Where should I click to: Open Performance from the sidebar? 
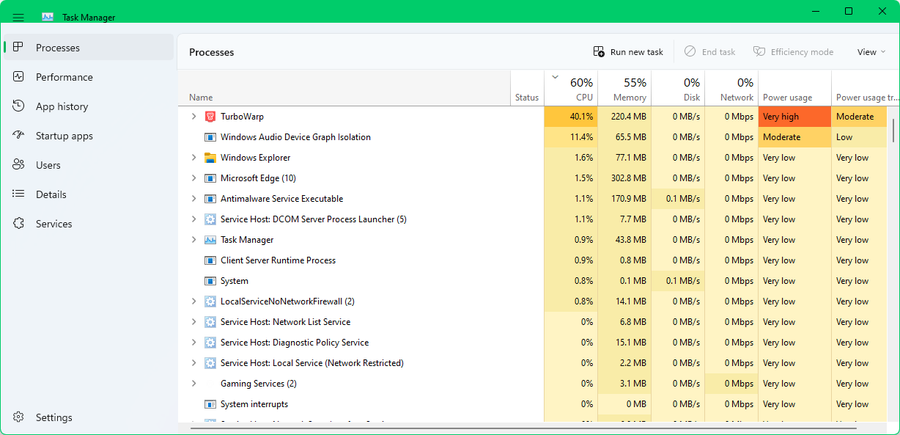click(64, 77)
